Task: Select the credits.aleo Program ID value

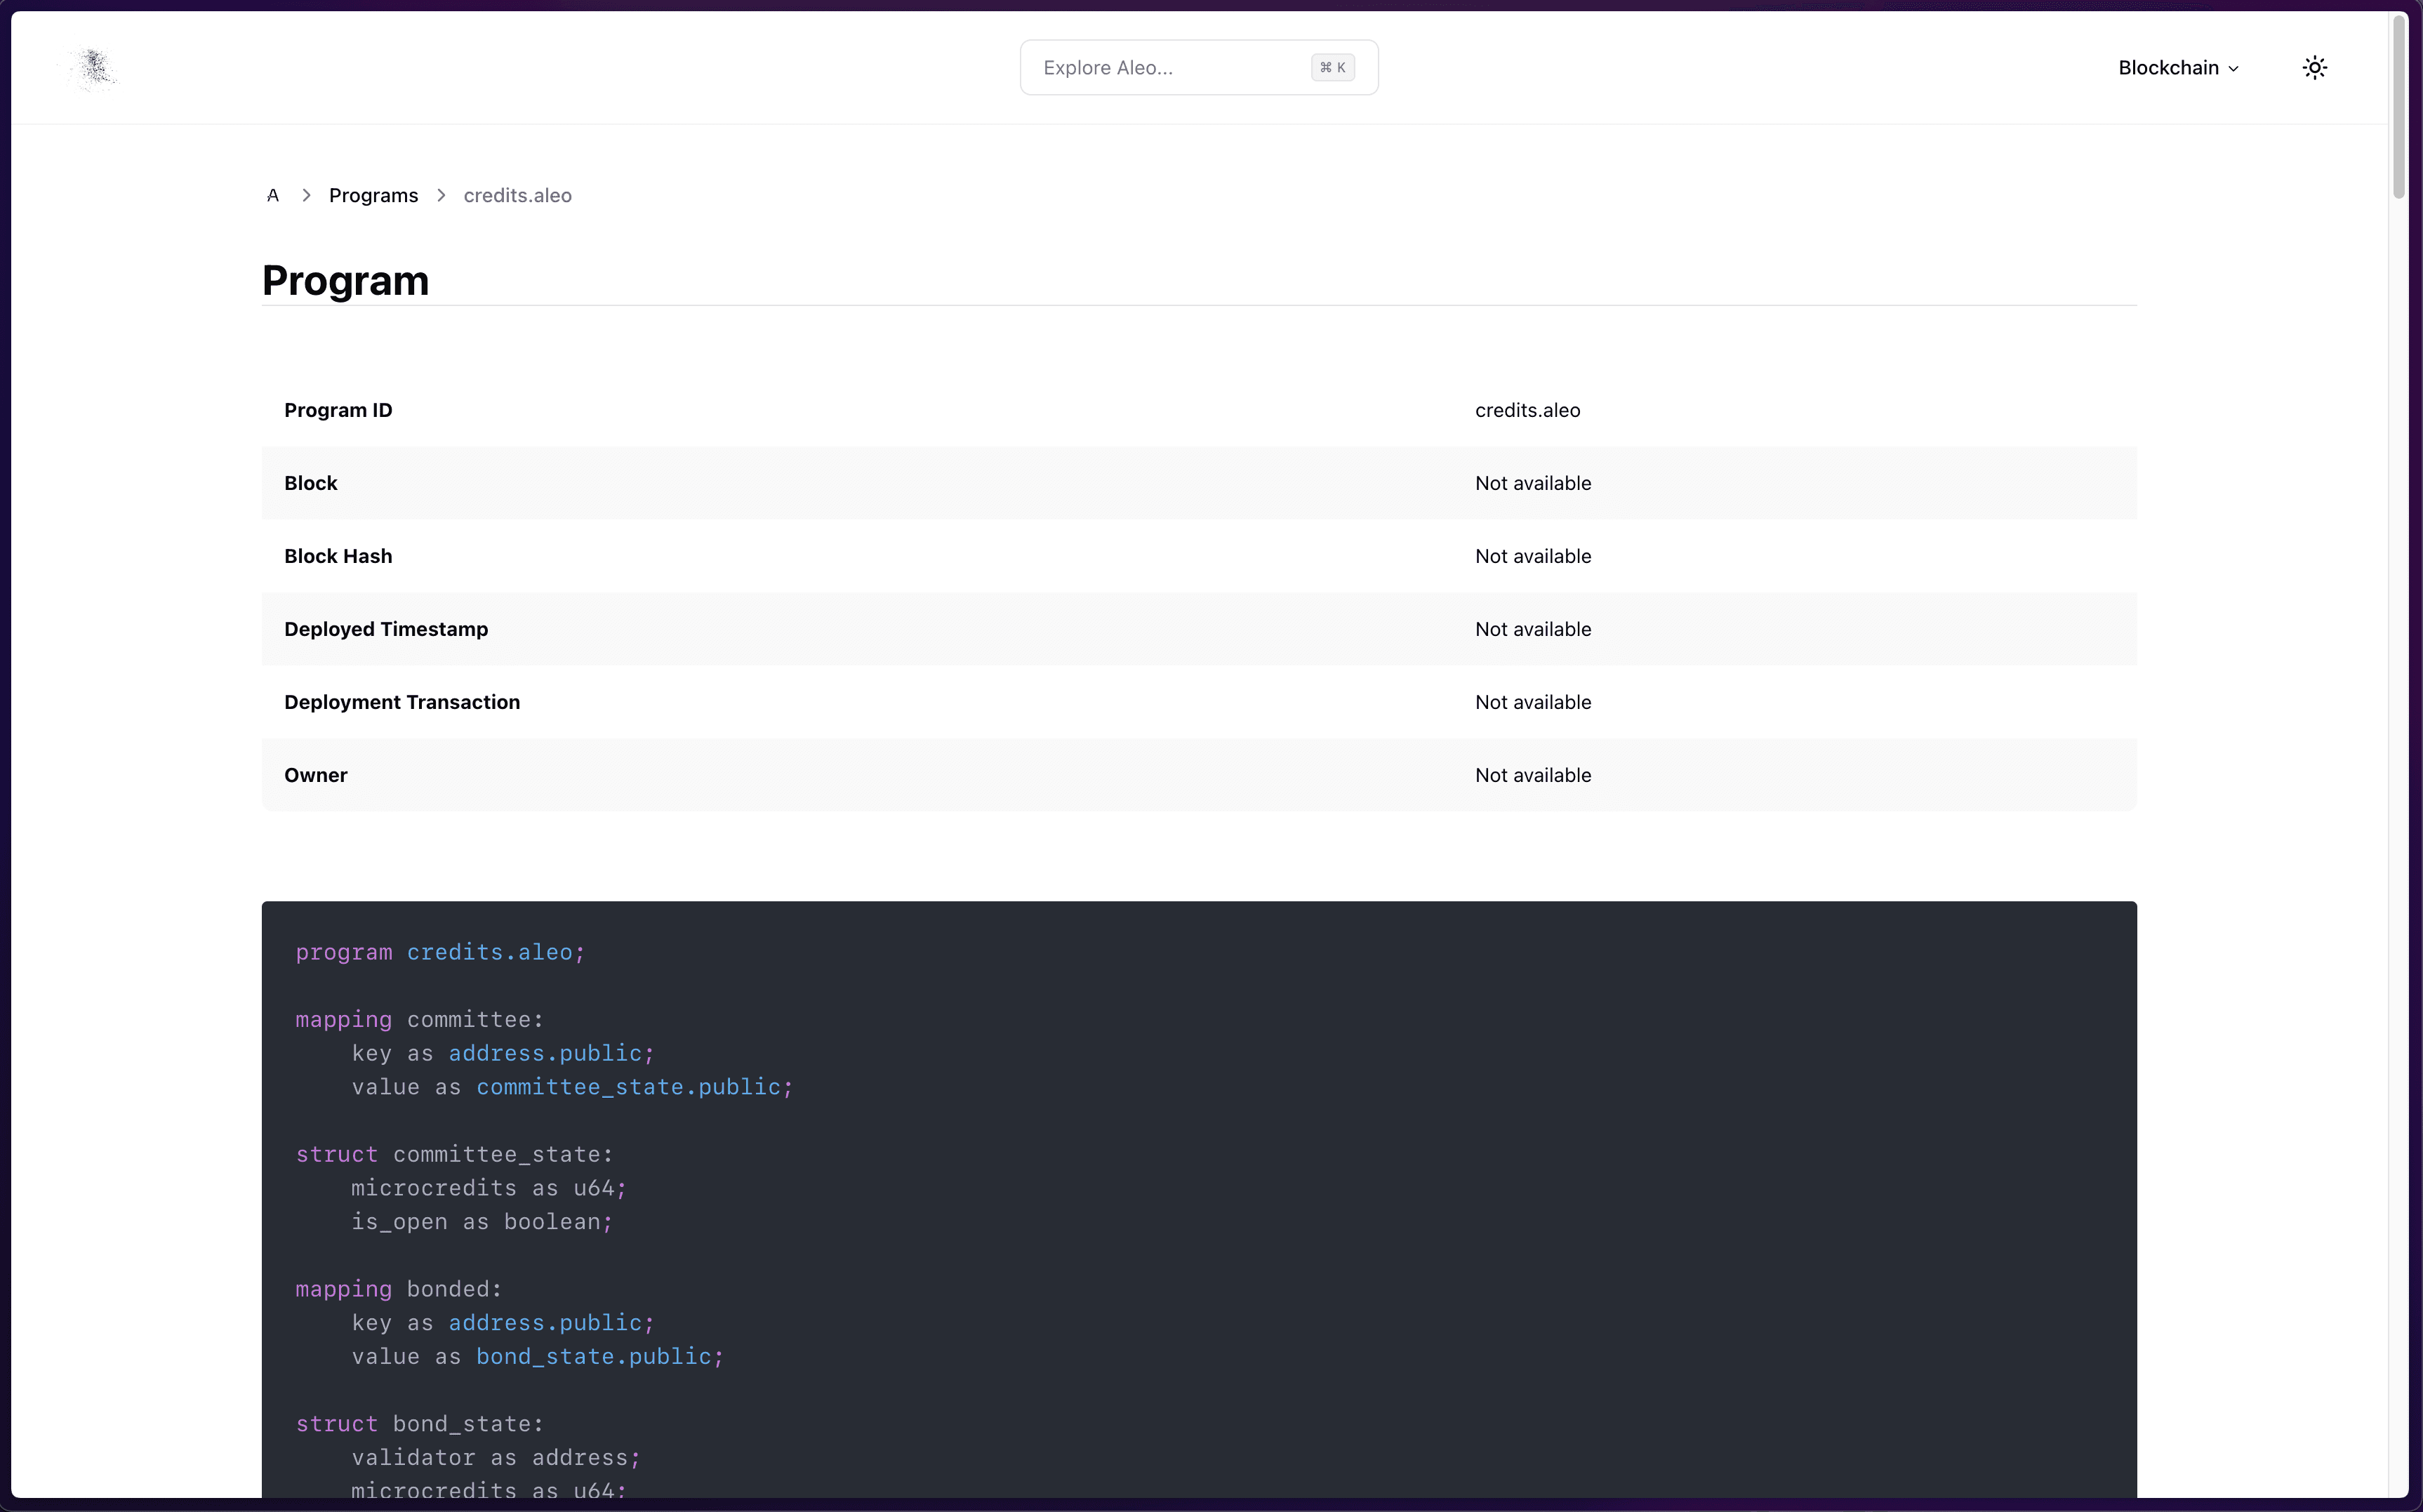Action: (x=1527, y=410)
